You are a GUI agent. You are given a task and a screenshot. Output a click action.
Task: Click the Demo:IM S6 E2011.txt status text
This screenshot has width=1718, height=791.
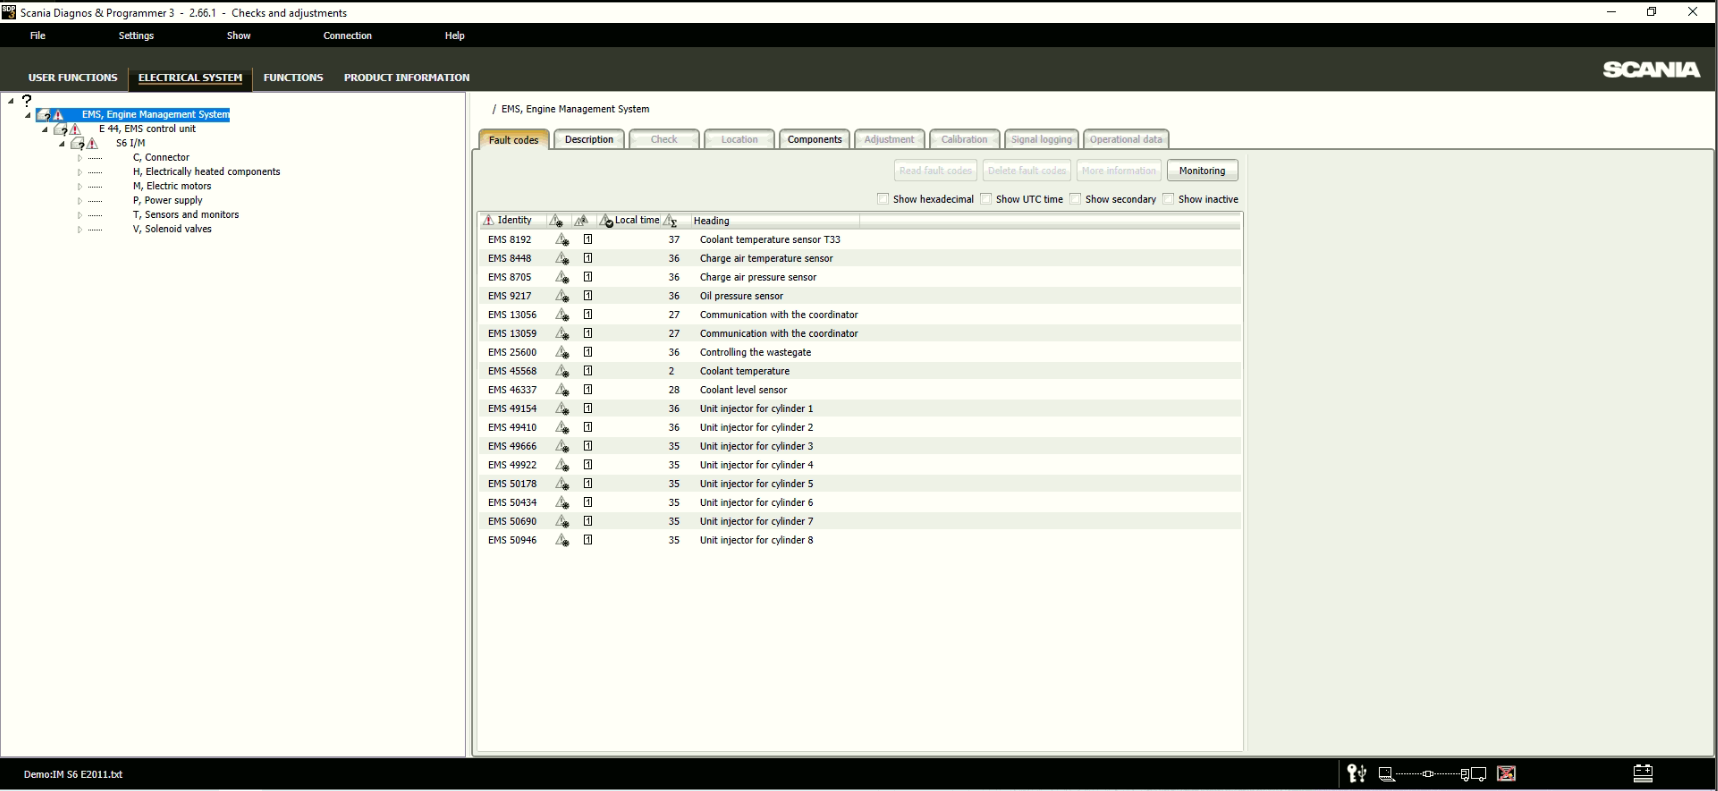tap(73, 775)
